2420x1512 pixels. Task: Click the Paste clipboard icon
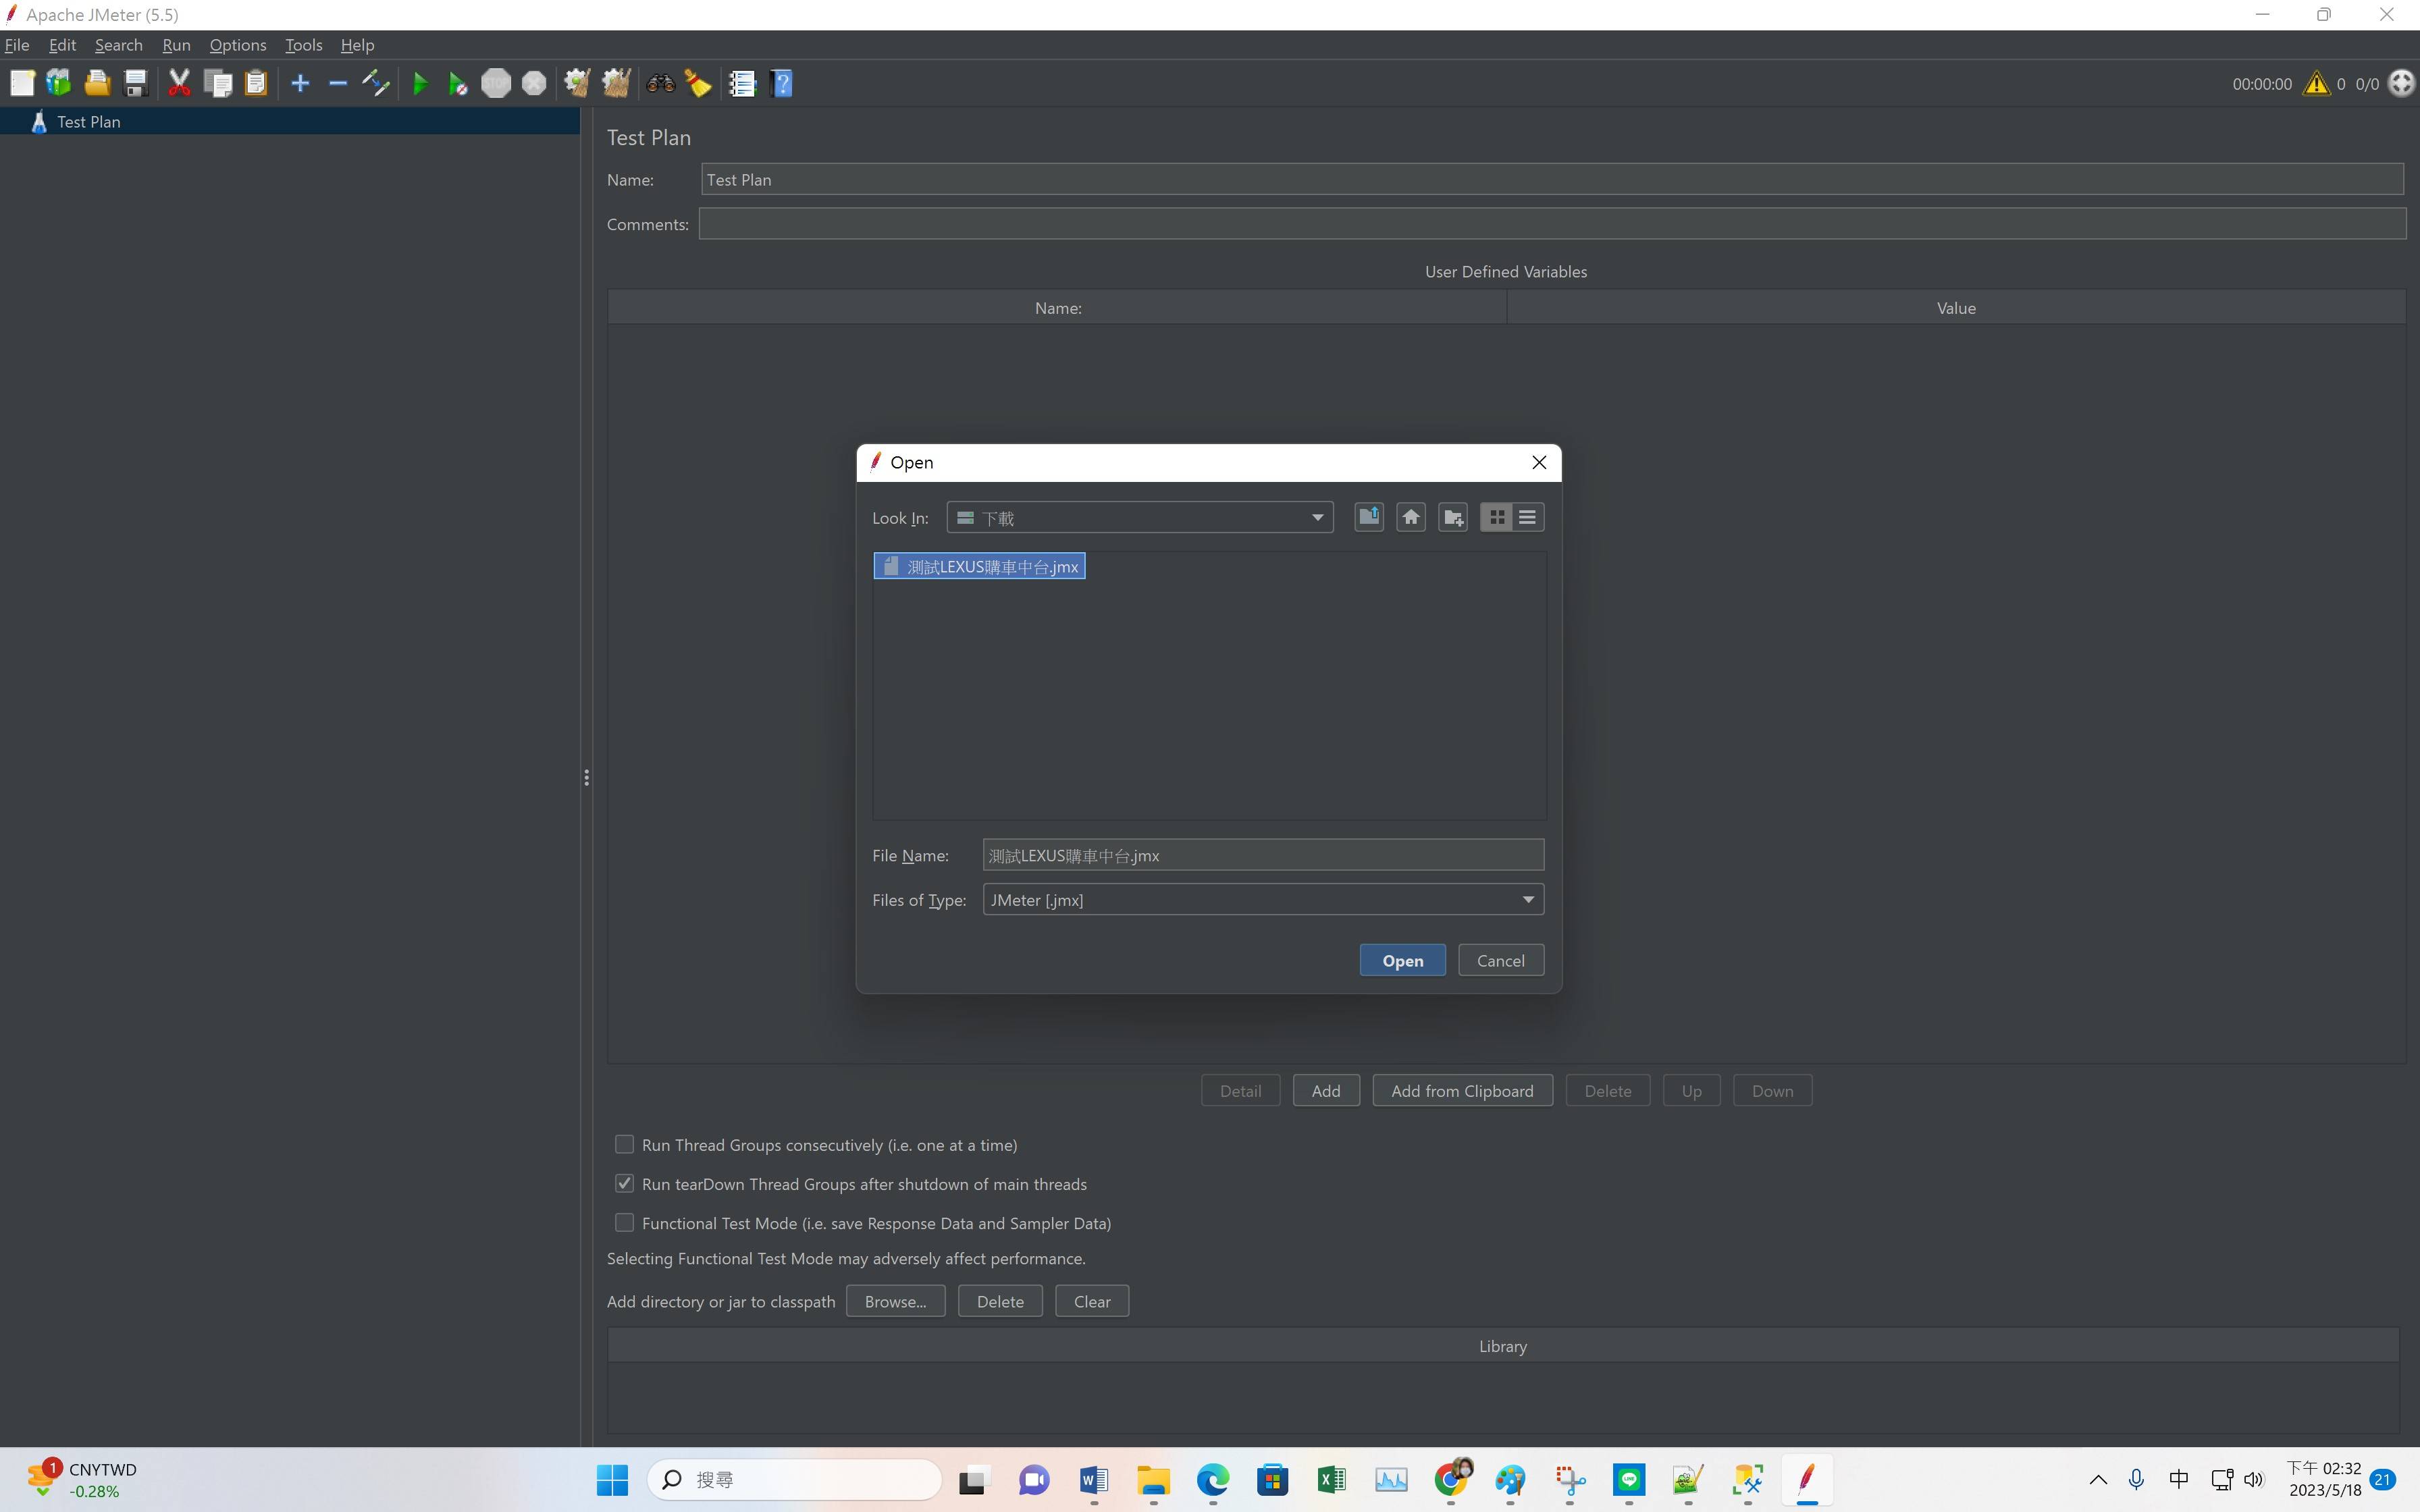(x=256, y=83)
